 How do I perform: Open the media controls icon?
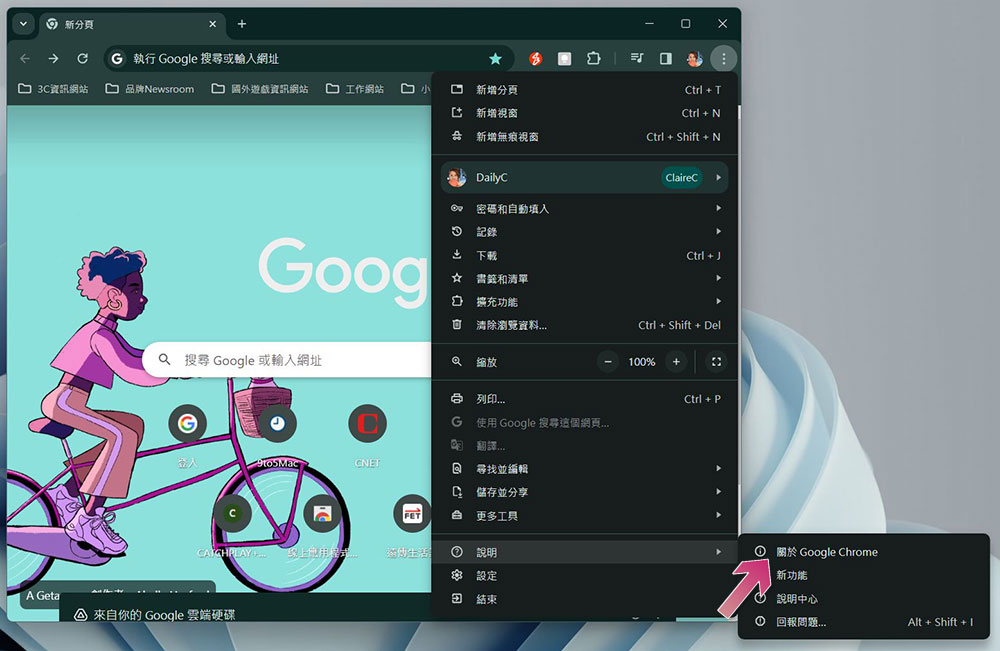pos(637,58)
